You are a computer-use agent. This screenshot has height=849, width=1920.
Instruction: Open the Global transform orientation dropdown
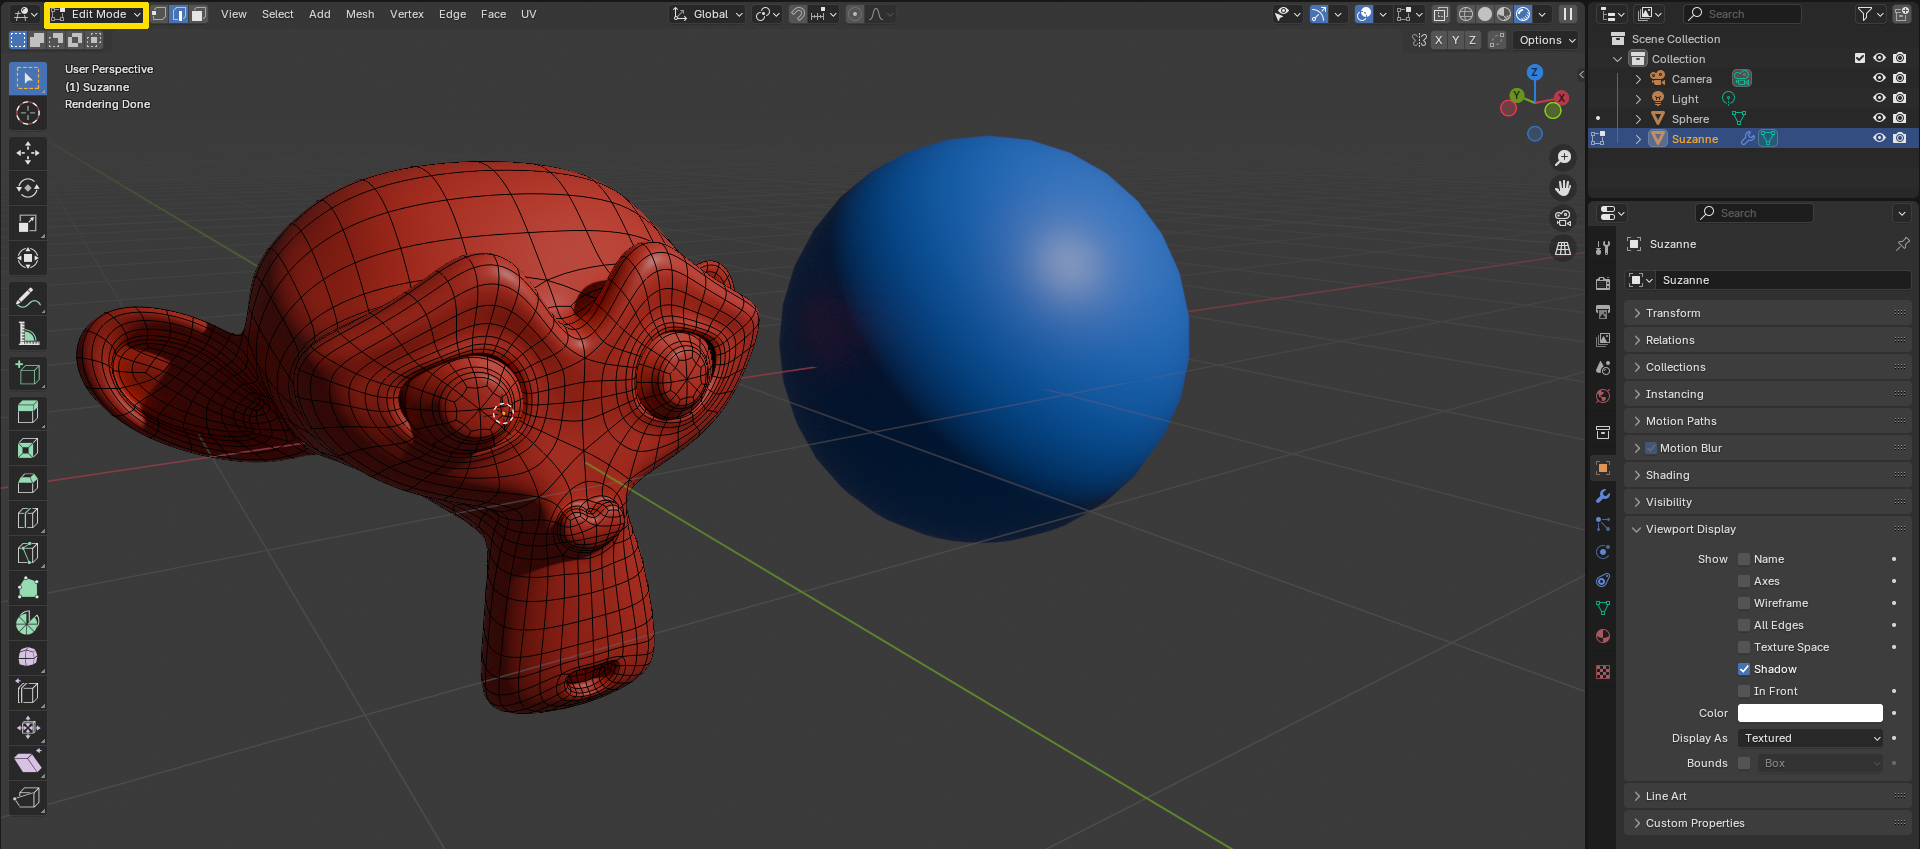coord(708,14)
